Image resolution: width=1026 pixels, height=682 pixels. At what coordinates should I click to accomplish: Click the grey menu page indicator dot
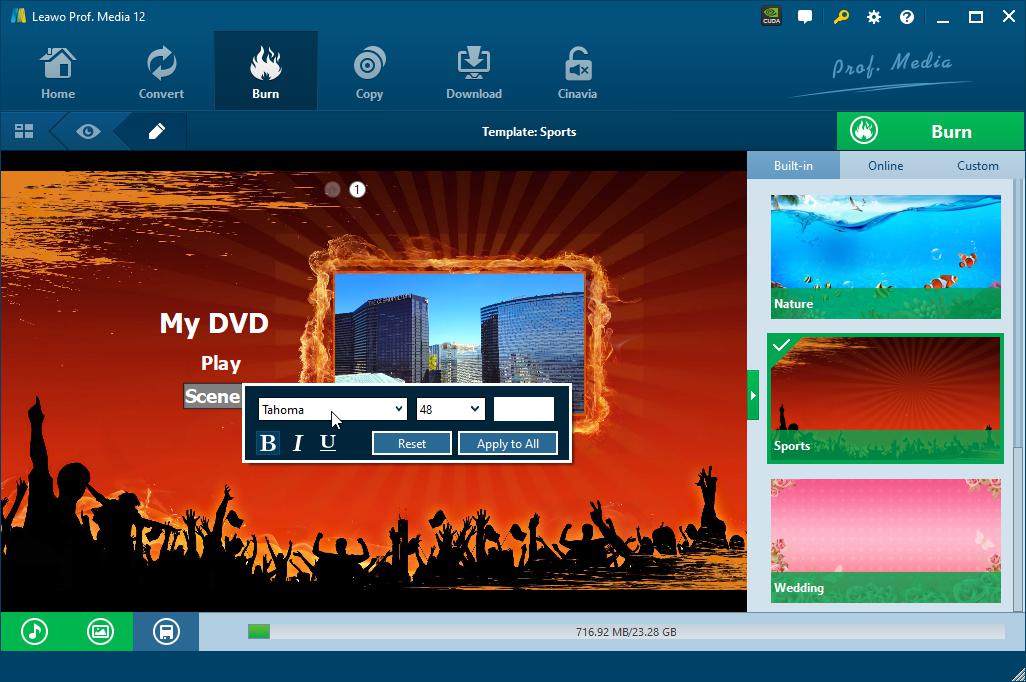332,189
